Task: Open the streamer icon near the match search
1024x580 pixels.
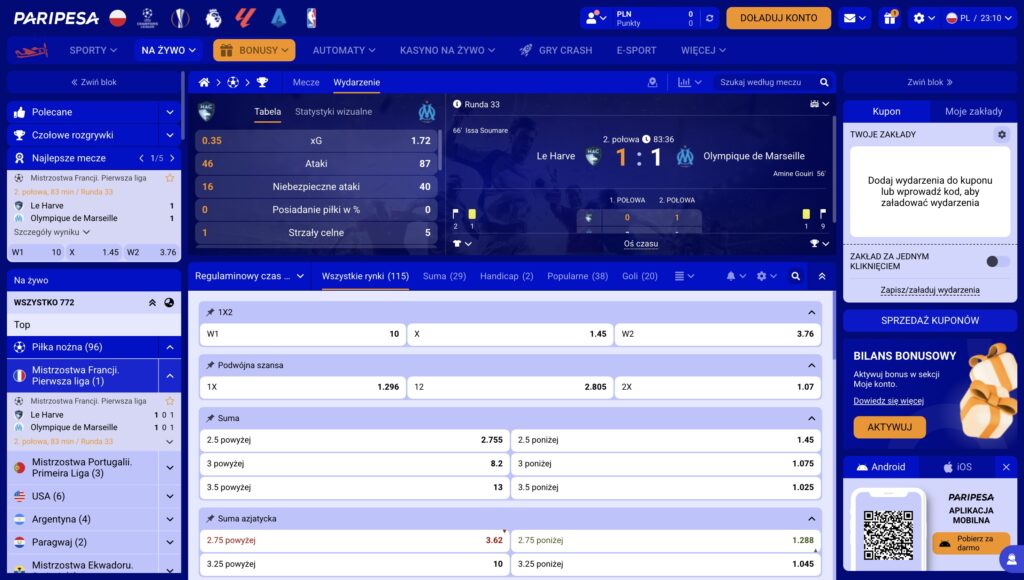Action: (x=652, y=82)
